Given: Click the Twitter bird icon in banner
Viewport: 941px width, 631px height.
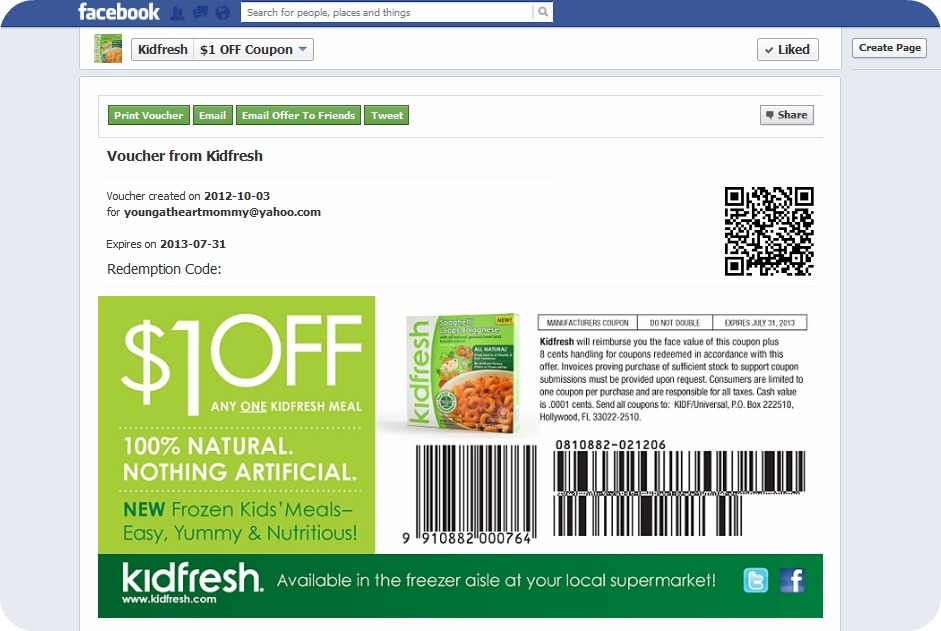Looking at the screenshot, I should (x=756, y=581).
